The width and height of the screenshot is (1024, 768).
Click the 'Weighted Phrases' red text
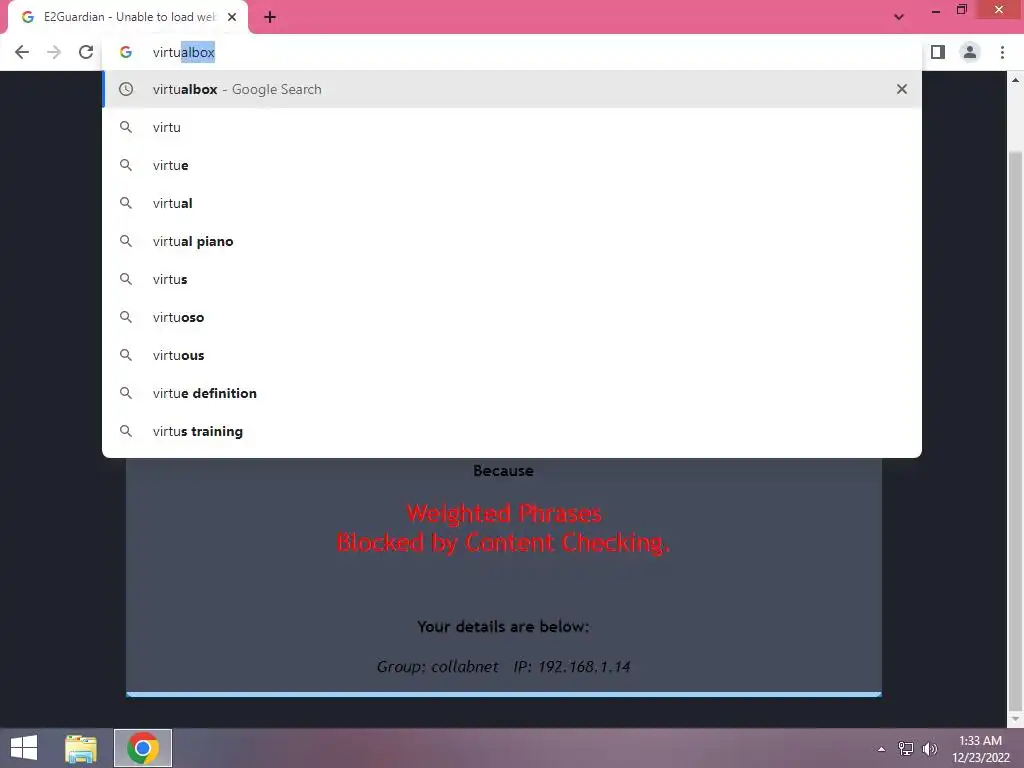point(504,513)
